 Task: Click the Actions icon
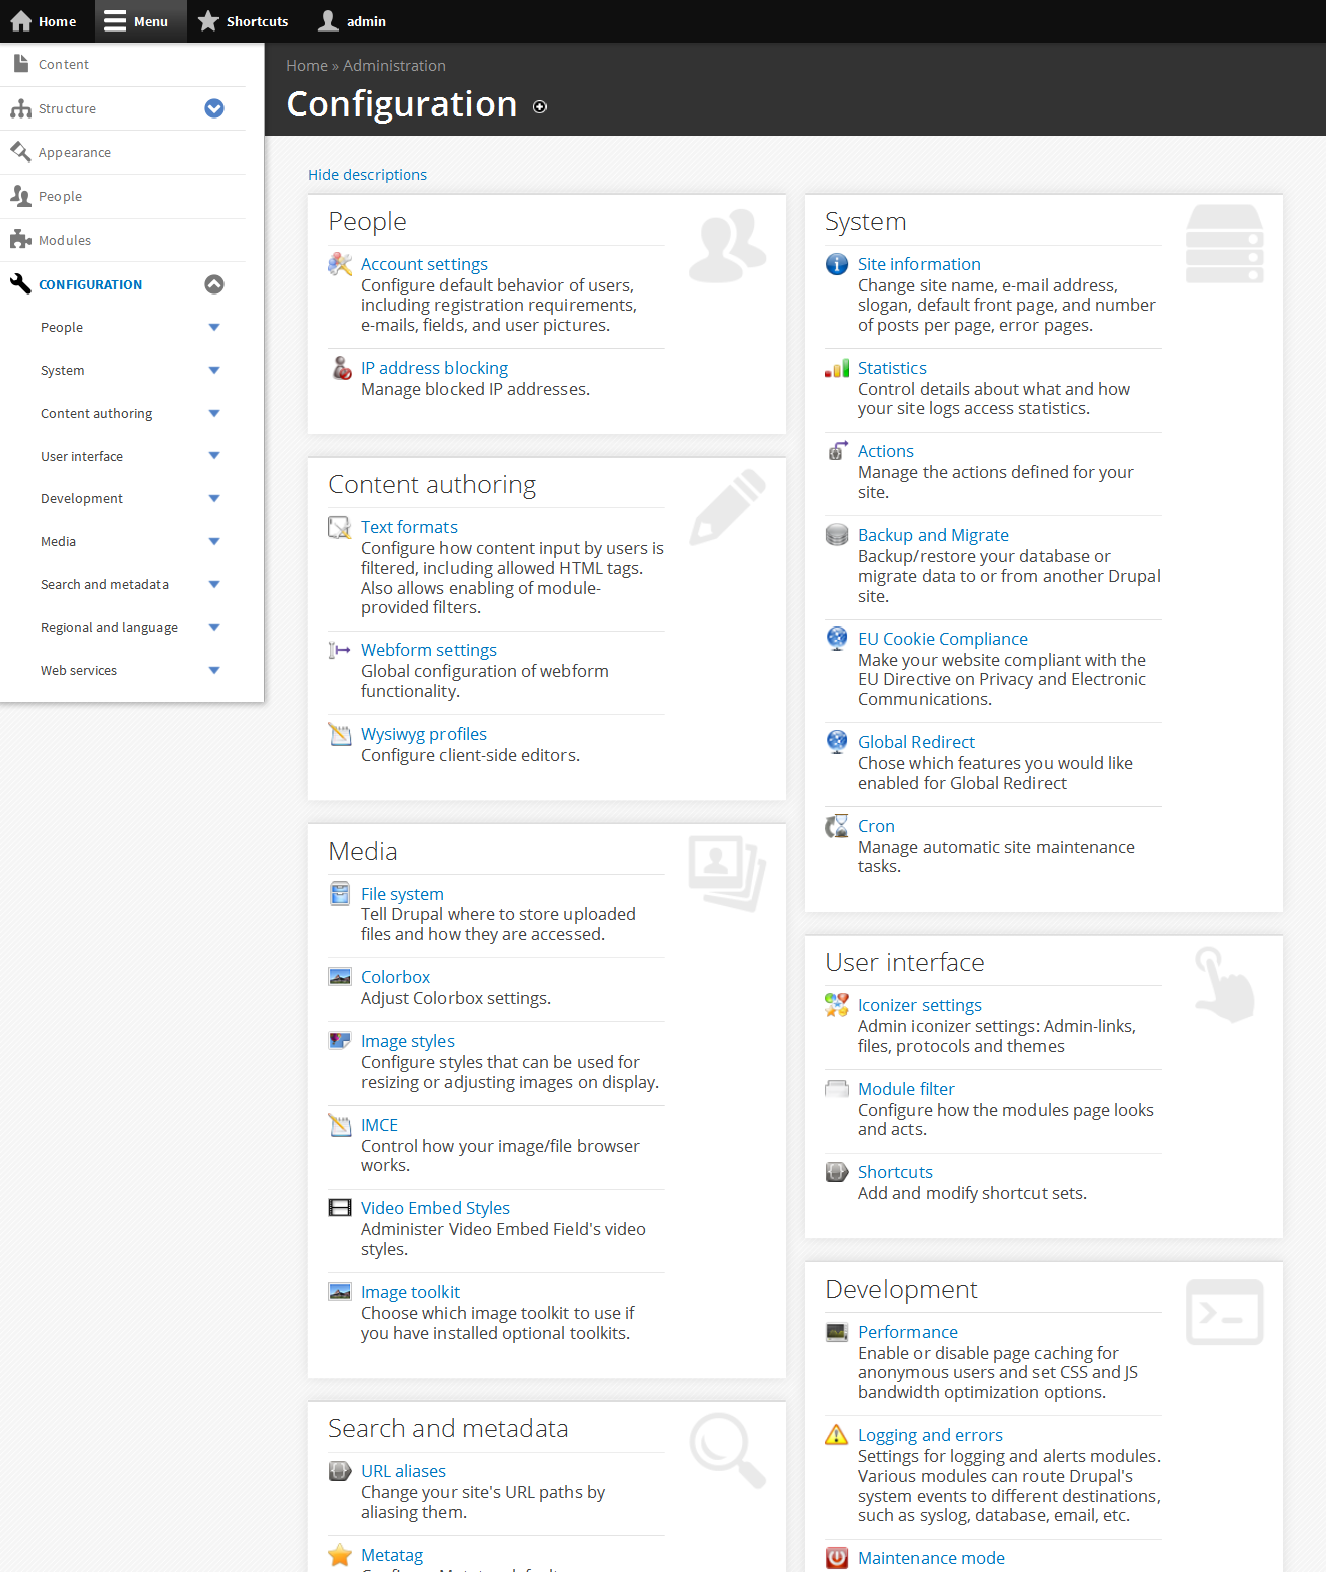click(837, 451)
